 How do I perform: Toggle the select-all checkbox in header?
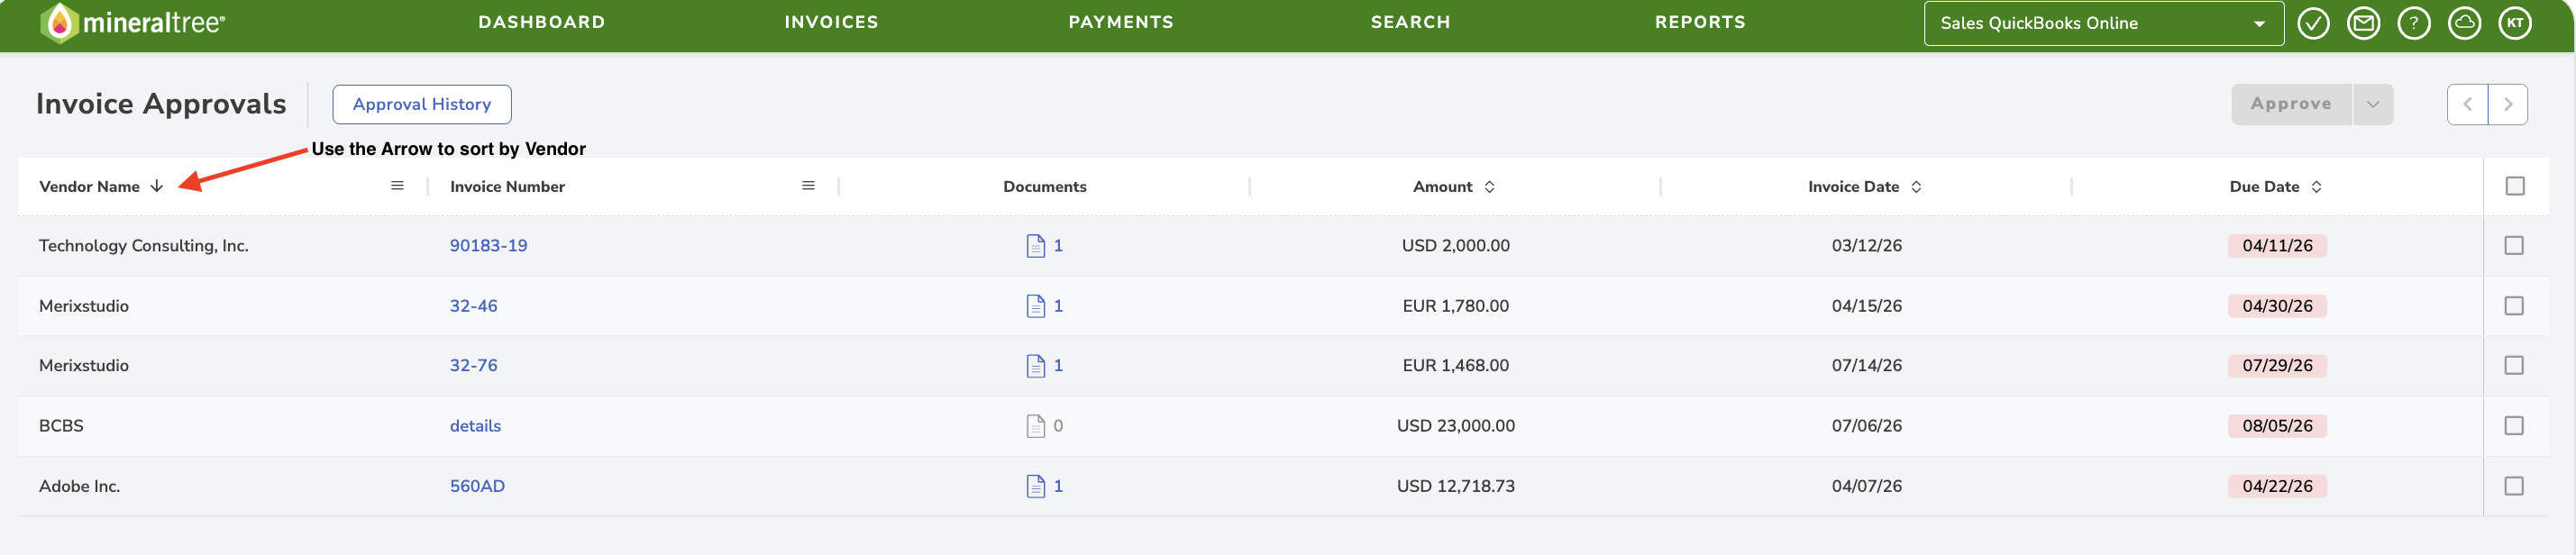click(2515, 186)
